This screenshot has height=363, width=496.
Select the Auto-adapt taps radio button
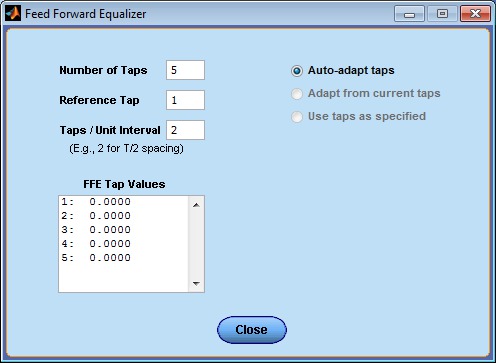tap(297, 71)
